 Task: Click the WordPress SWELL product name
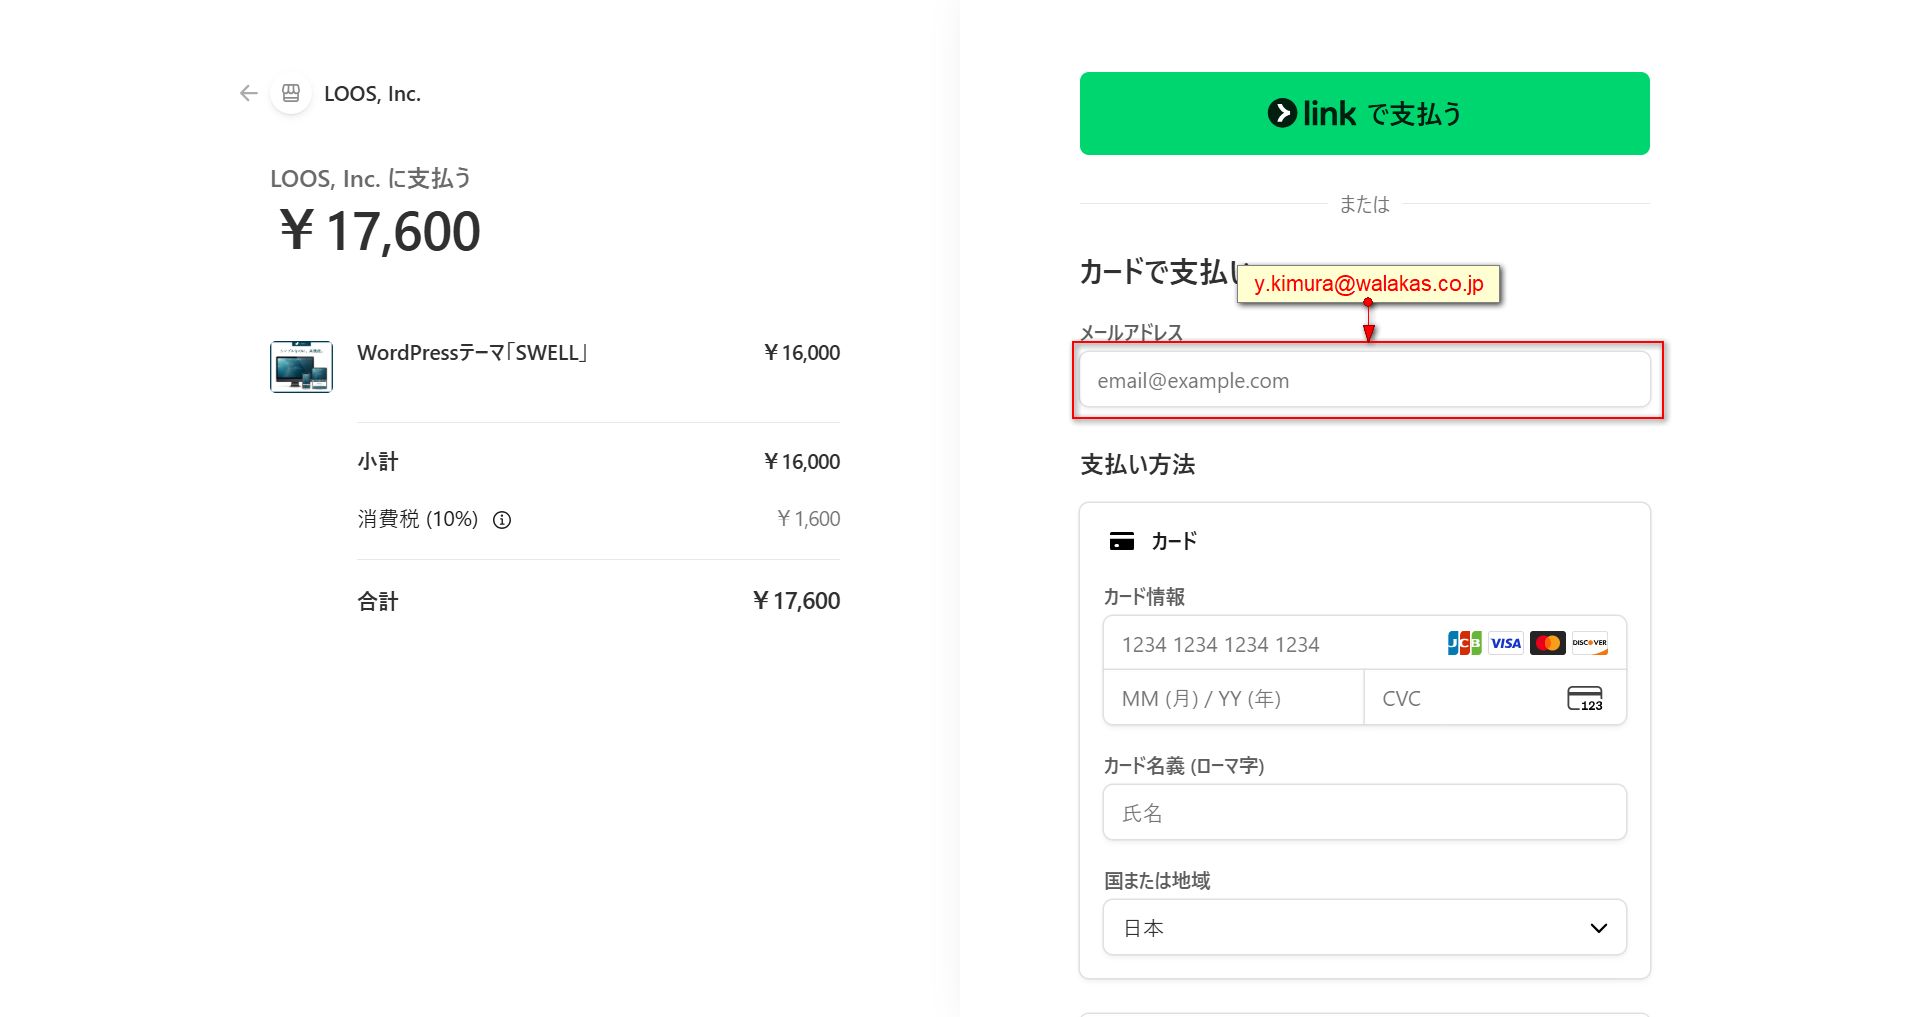[x=472, y=353]
